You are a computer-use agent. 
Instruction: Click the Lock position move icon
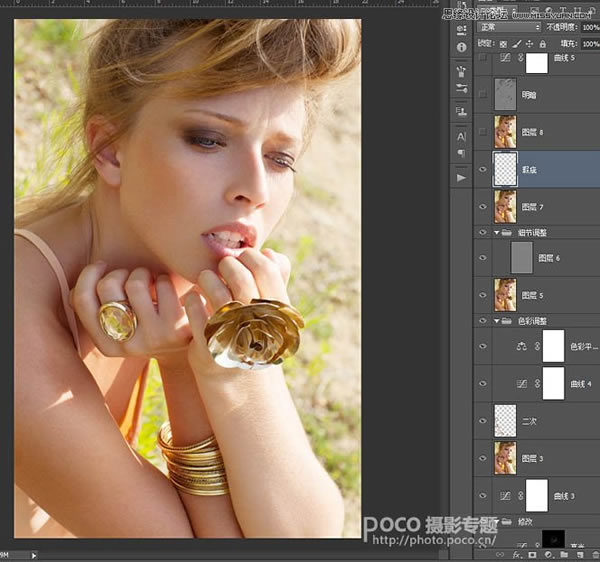tap(529, 44)
